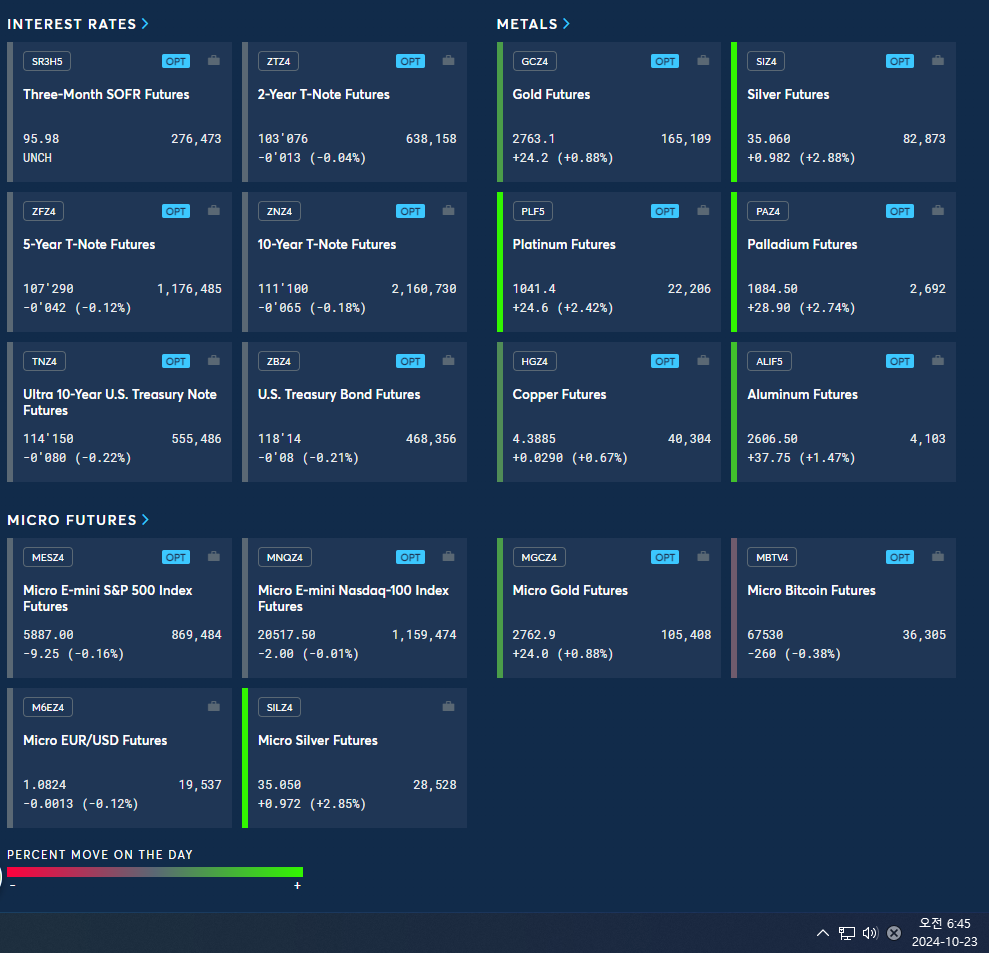Screen dimensions: 989x953
Task: Open the Silver Futures product title
Action: [x=788, y=95]
